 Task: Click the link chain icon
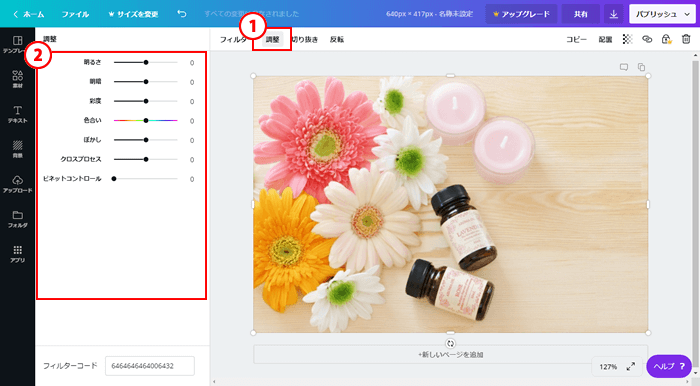tap(647, 39)
